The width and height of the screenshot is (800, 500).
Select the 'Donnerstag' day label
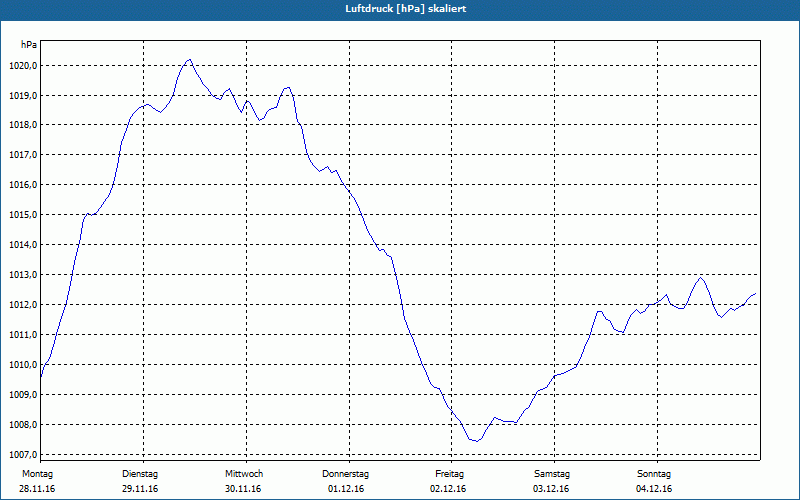[x=345, y=474]
